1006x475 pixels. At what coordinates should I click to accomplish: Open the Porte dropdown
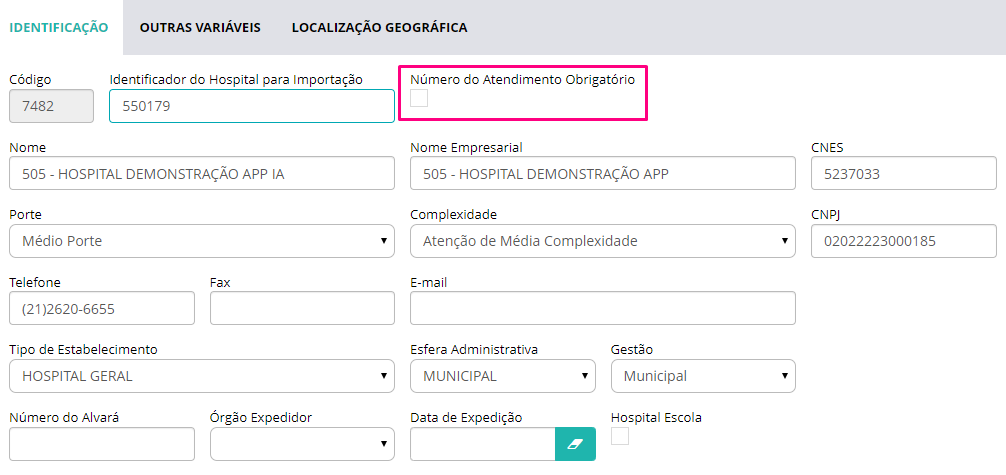(x=202, y=241)
